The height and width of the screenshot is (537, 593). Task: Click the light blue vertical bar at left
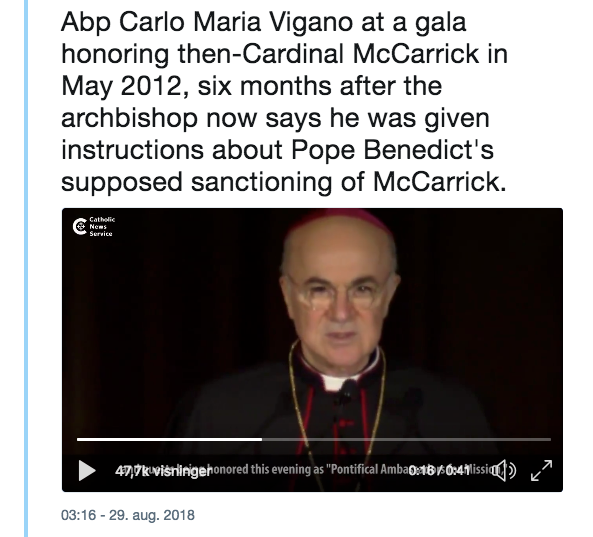point(26,268)
